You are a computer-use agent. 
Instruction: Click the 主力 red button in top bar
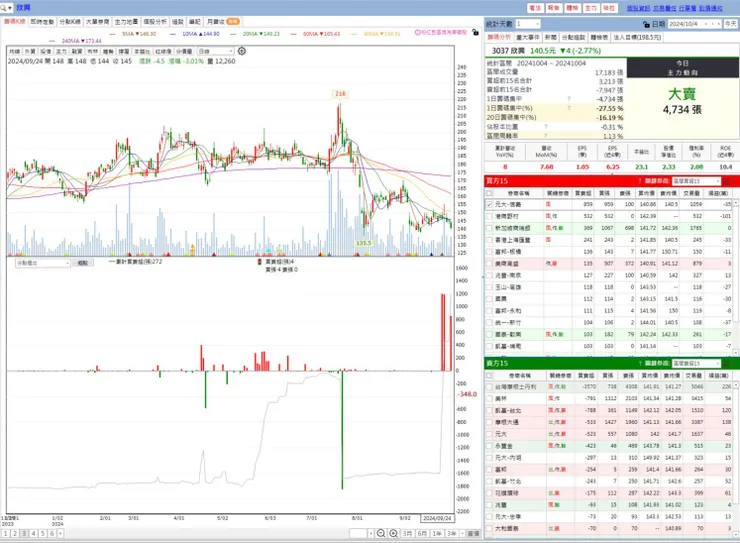(x=590, y=8)
